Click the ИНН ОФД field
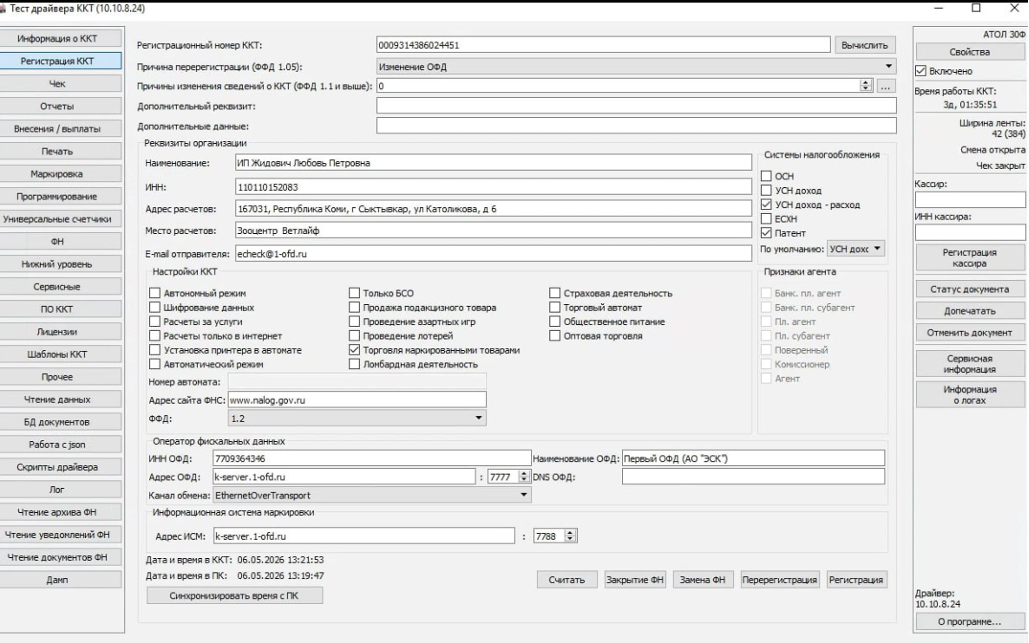 pyautogui.click(x=372, y=459)
